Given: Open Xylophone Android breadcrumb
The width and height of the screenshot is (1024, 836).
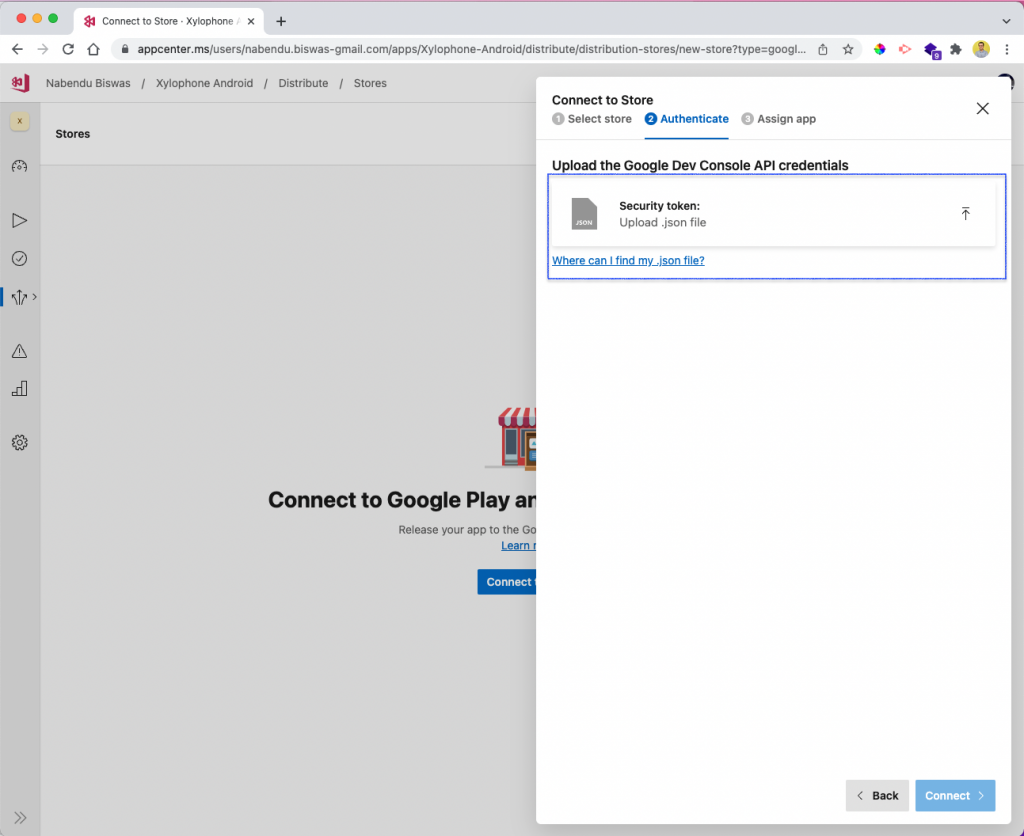Looking at the screenshot, I should click(x=204, y=83).
